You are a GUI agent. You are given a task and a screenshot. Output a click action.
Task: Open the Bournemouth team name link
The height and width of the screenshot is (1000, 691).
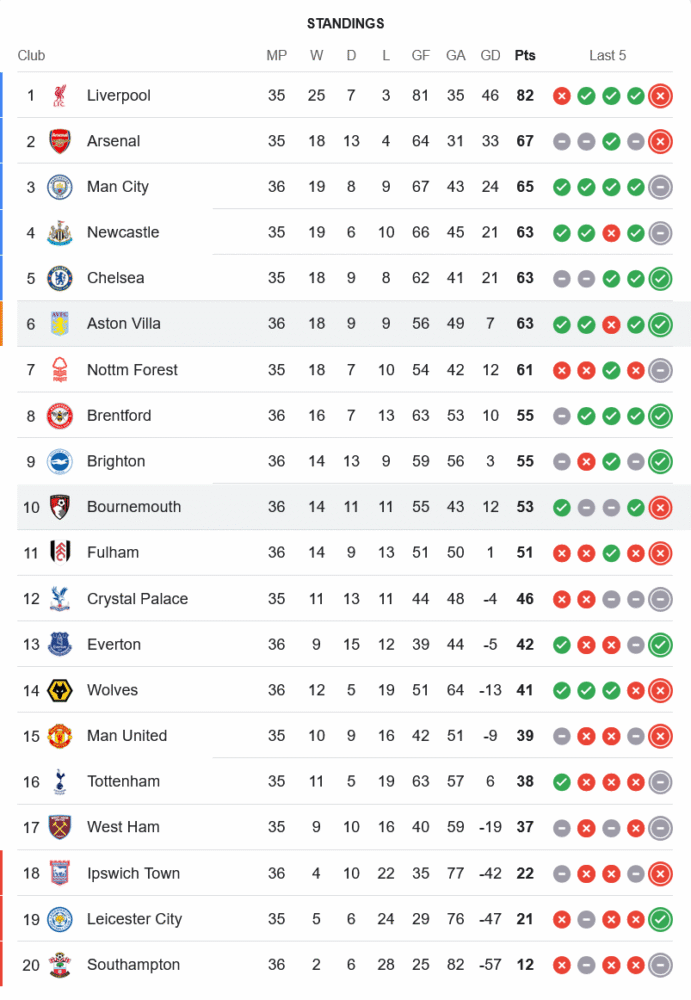134,507
